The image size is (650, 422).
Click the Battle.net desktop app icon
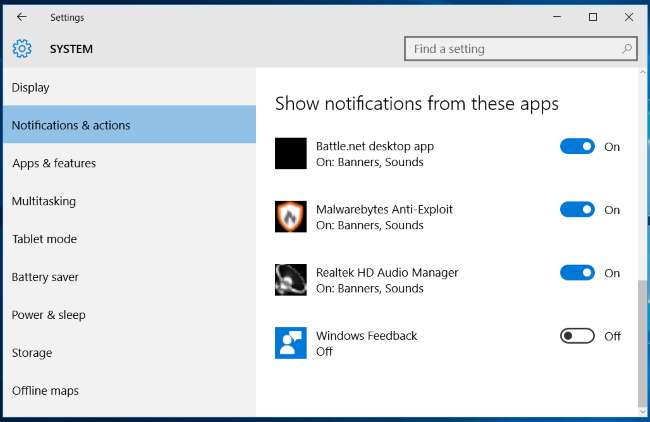click(x=290, y=153)
